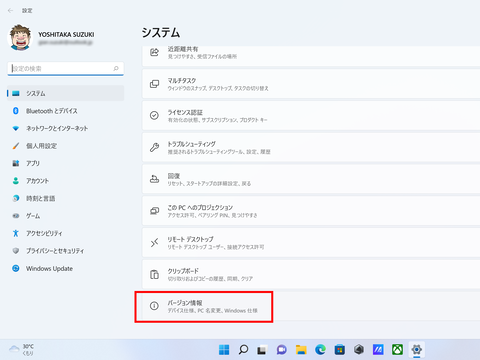This screenshot has height=360, width=480.
Task: Open 時刻と言語 in sidebar
Action: pyautogui.click(x=66, y=198)
